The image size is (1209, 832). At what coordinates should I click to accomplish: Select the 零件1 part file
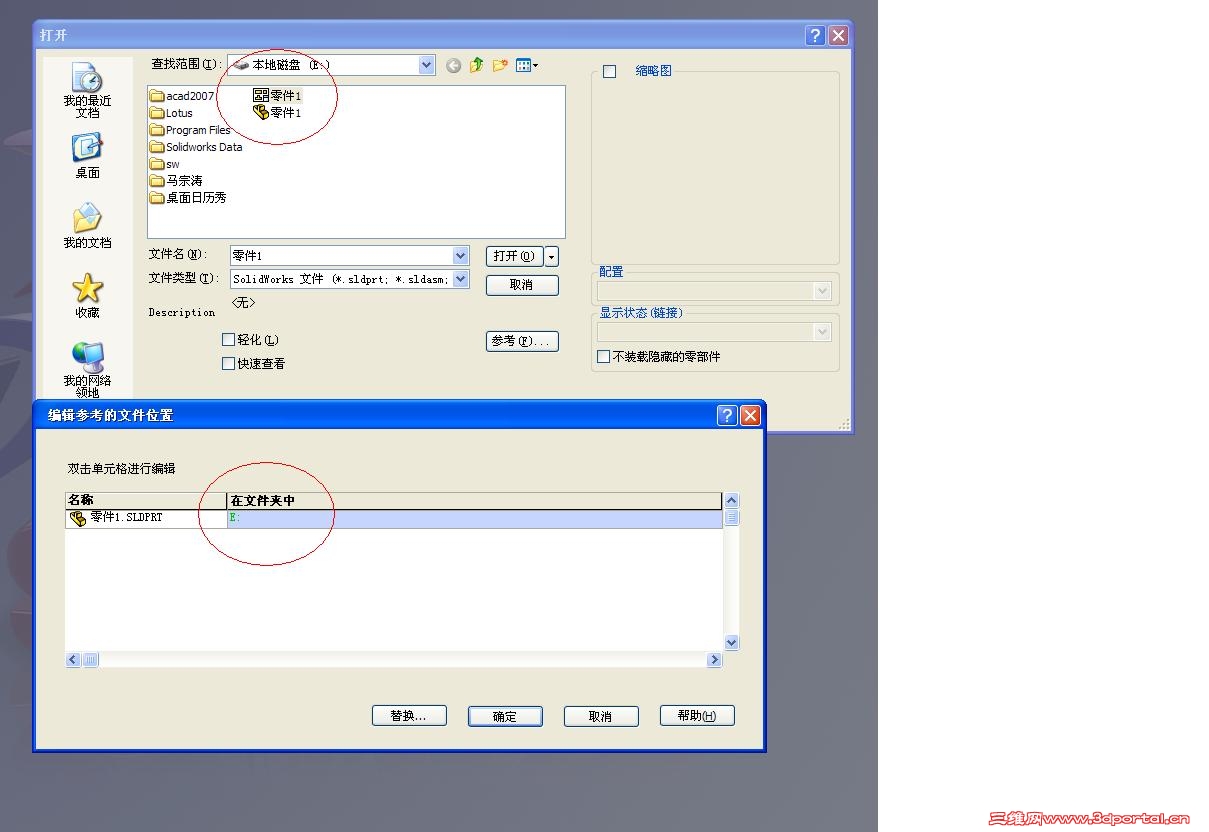coord(277,113)
